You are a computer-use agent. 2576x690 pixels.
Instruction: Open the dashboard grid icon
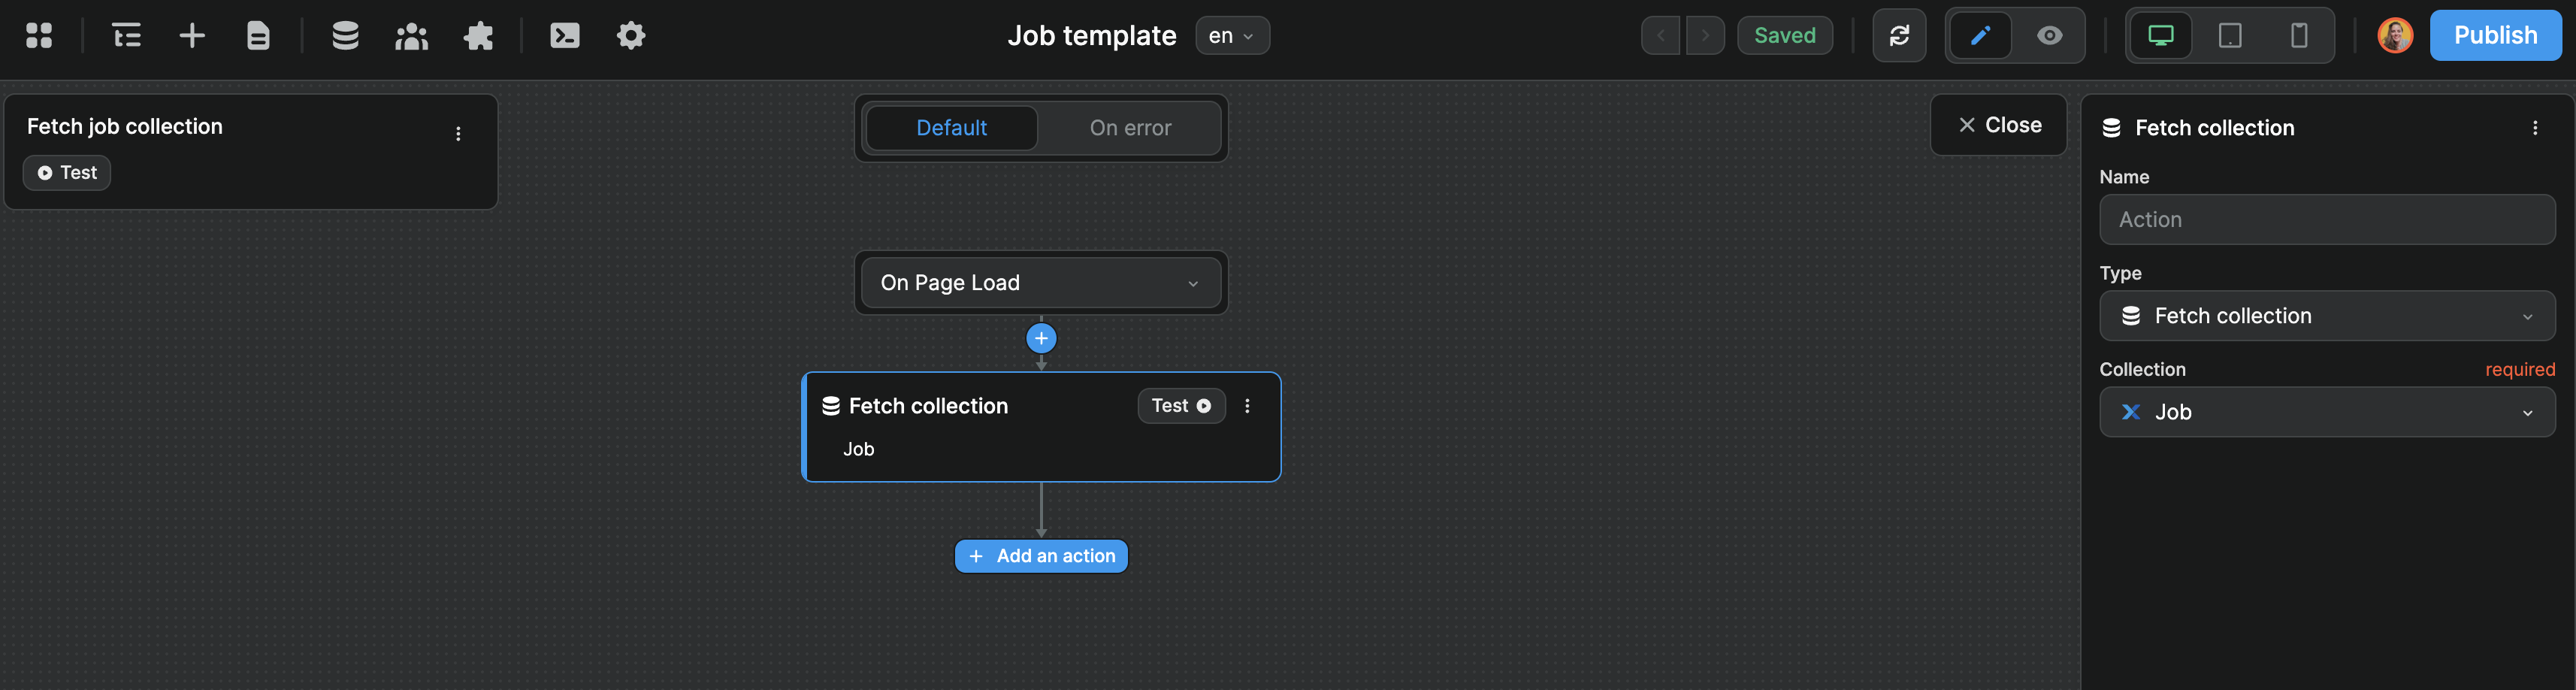pyautogui.click(x=40, y=35)
